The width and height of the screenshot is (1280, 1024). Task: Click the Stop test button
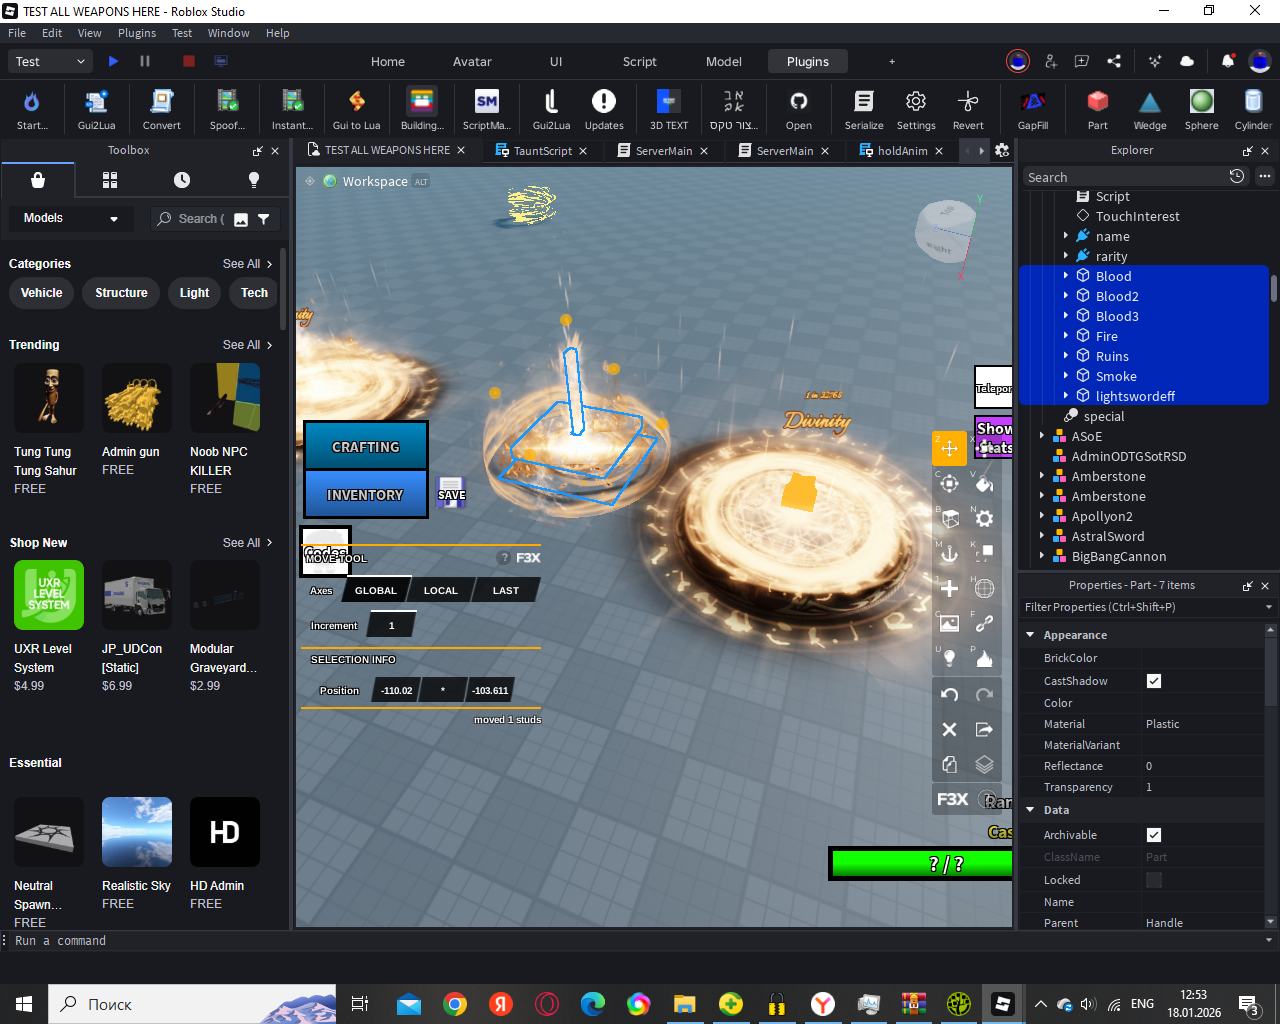188,61
